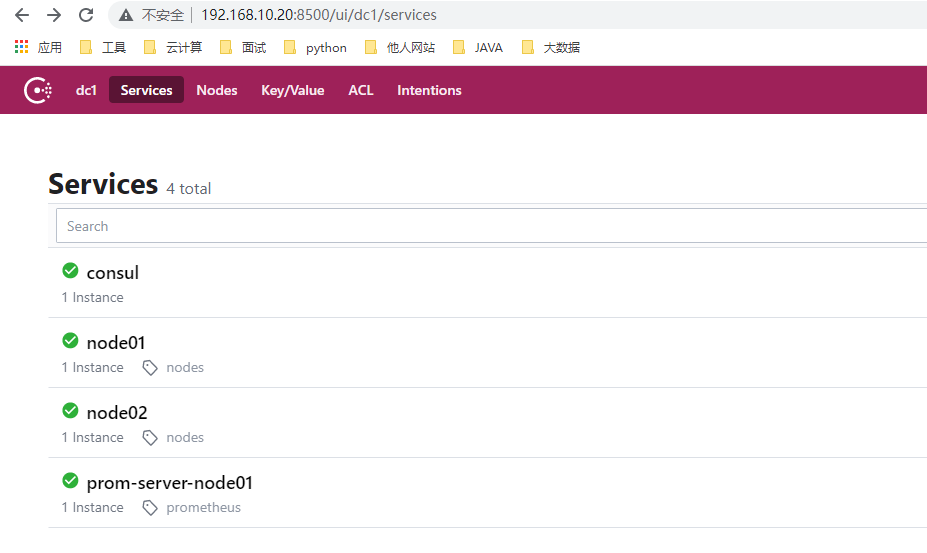Open the JAVA bookmark folder
The image size is (927, 553).
click(478, 47)
